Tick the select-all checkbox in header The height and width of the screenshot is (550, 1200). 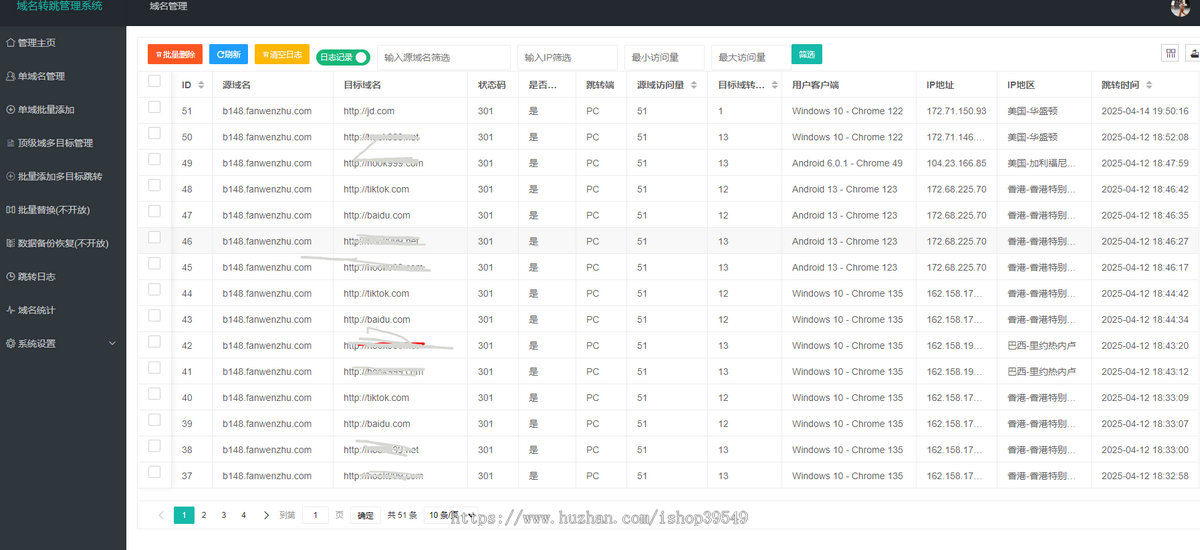(x=154, y=81)
